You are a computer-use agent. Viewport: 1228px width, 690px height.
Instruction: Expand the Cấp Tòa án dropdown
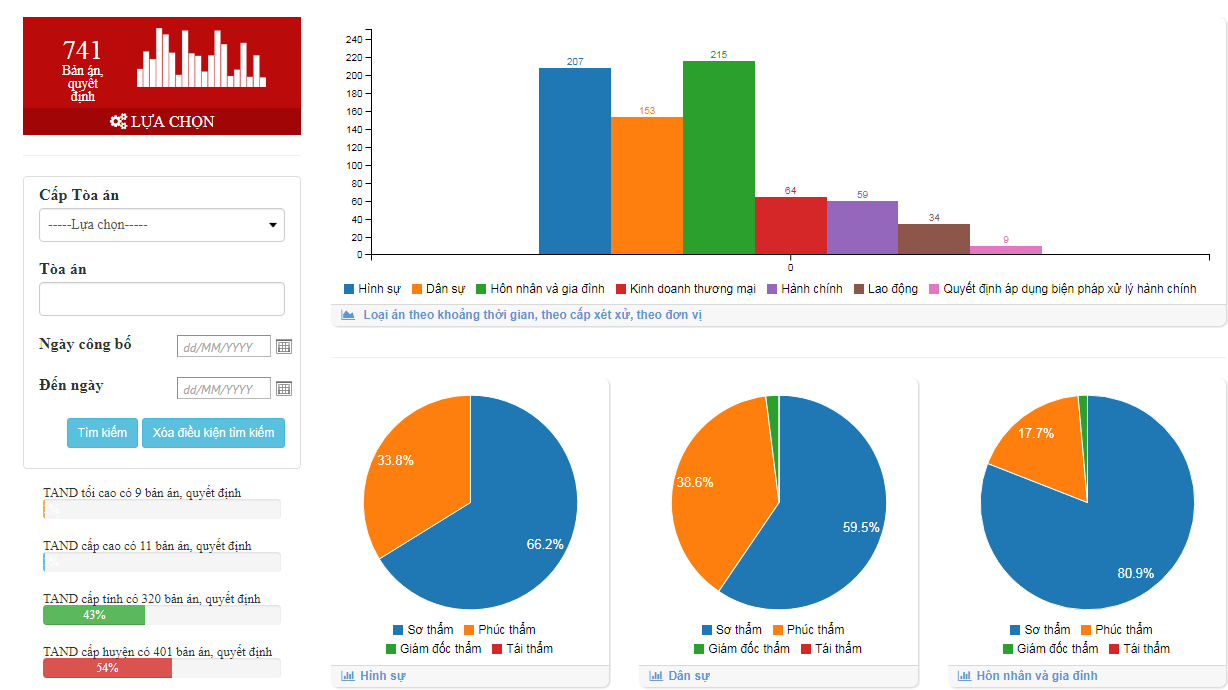[x=162, y=225]
